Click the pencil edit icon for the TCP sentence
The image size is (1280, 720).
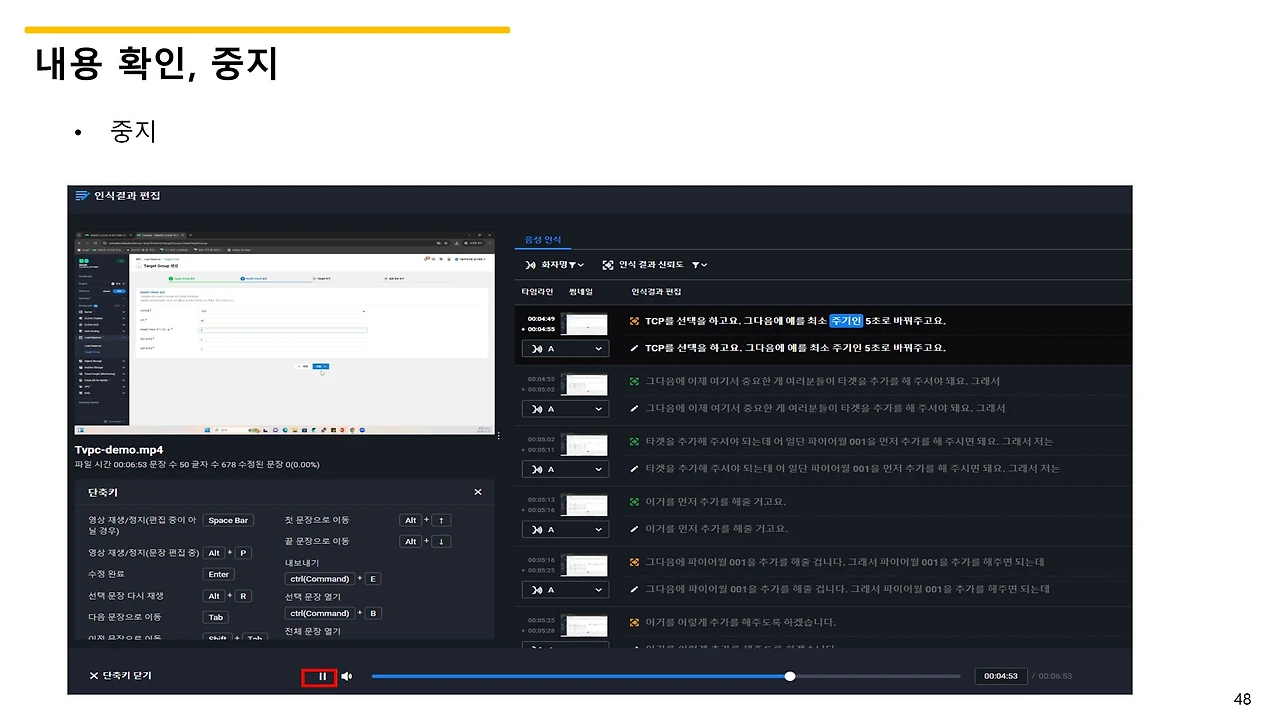[634, 348]
